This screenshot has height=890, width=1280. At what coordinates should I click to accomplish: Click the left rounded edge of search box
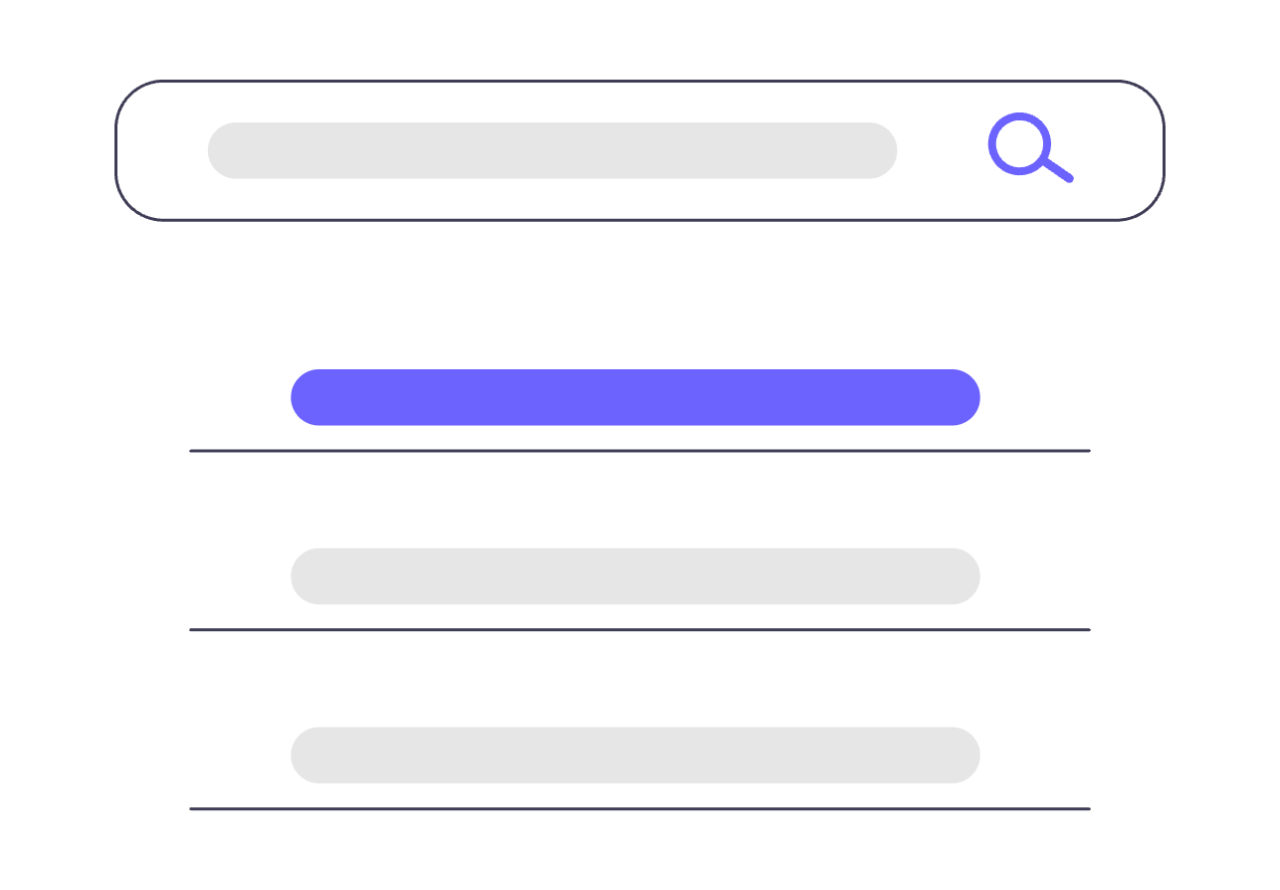[x=118, y=151]
